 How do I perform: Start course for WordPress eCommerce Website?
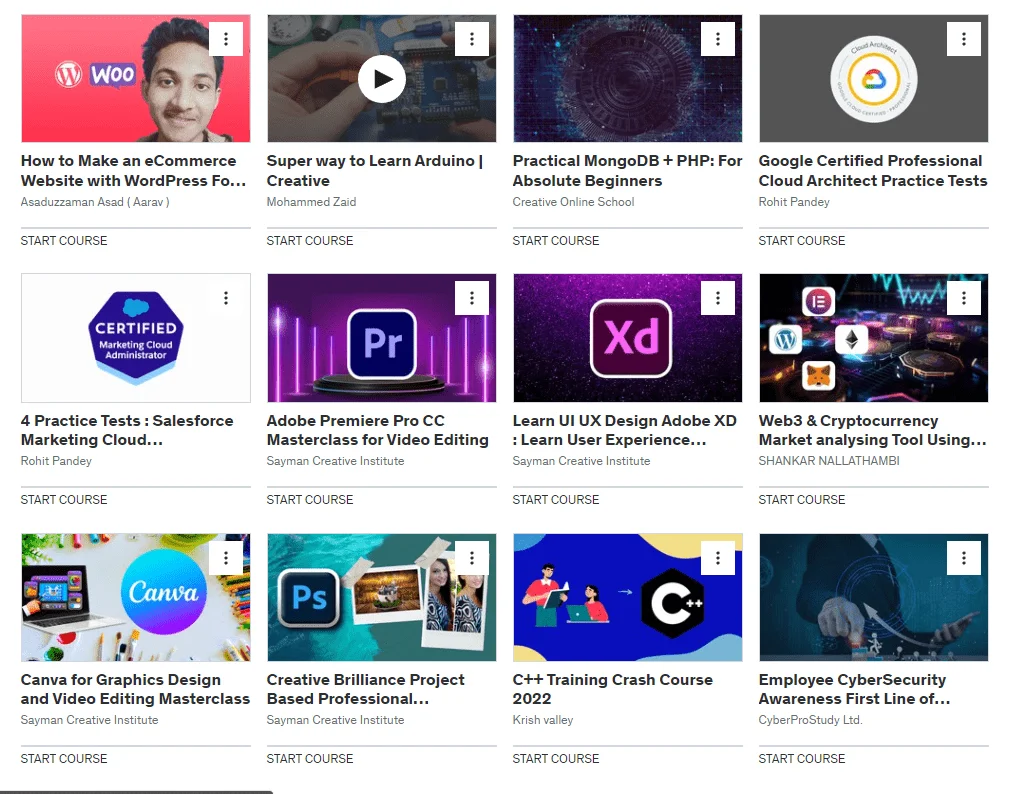(x=64, y=241)
